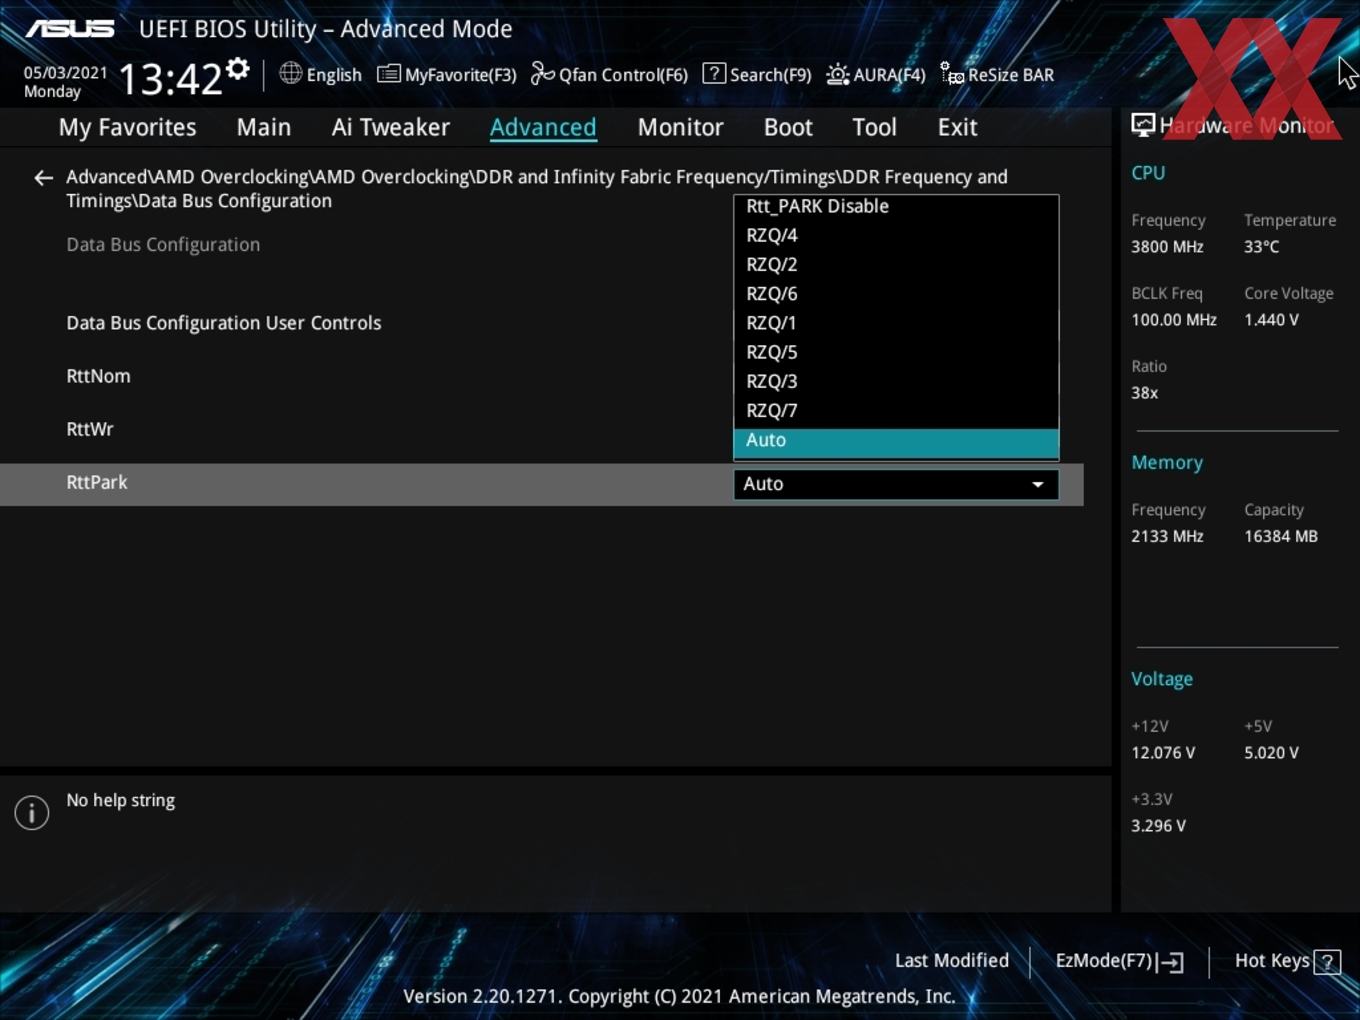This screenshot has height=1020, width=1360.
Task: Click the Hot Keys question mark icon
Action: [x=1327, y=962]
